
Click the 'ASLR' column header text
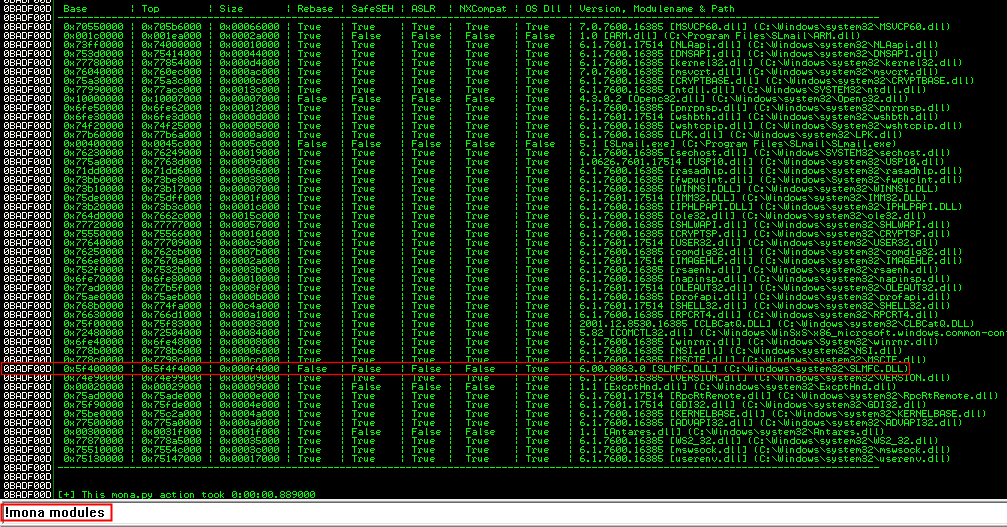(x=423, y=9)
